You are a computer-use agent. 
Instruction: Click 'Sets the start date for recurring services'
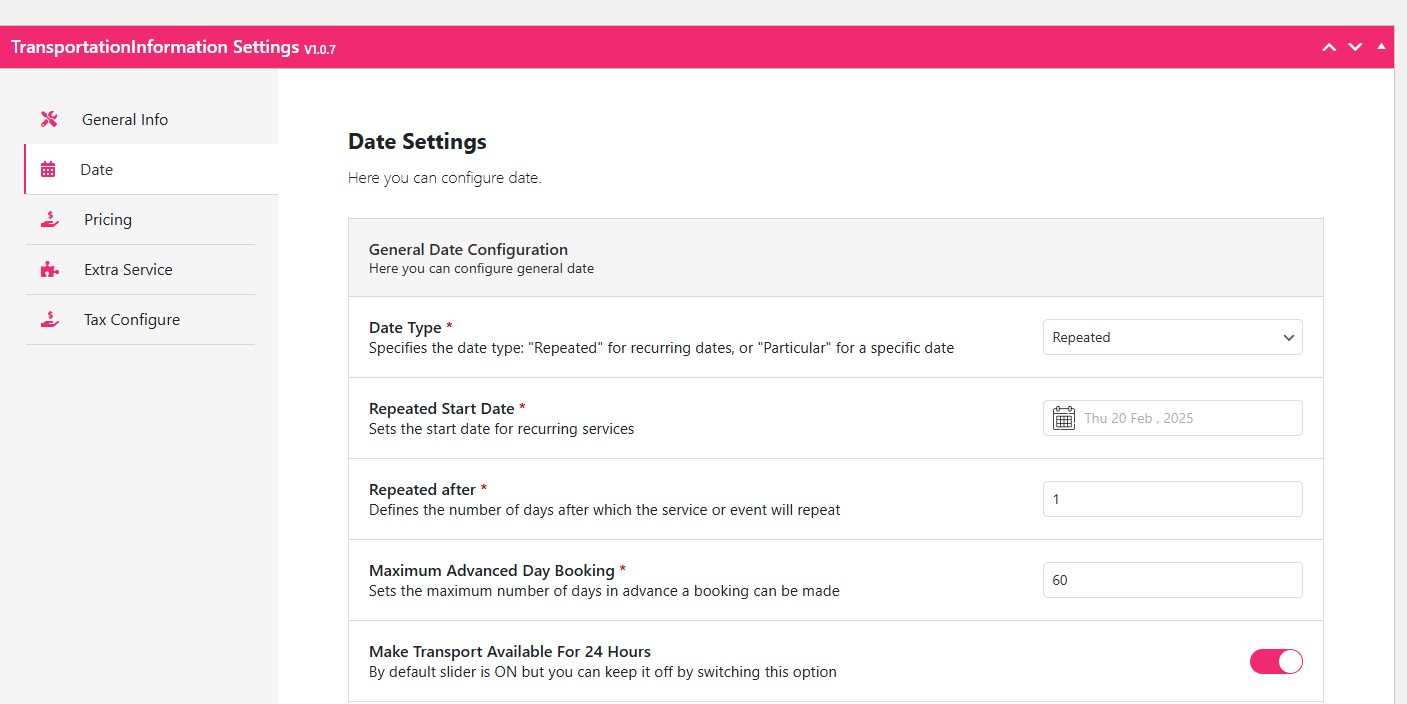pyautogui.click(x=502, y=429)
